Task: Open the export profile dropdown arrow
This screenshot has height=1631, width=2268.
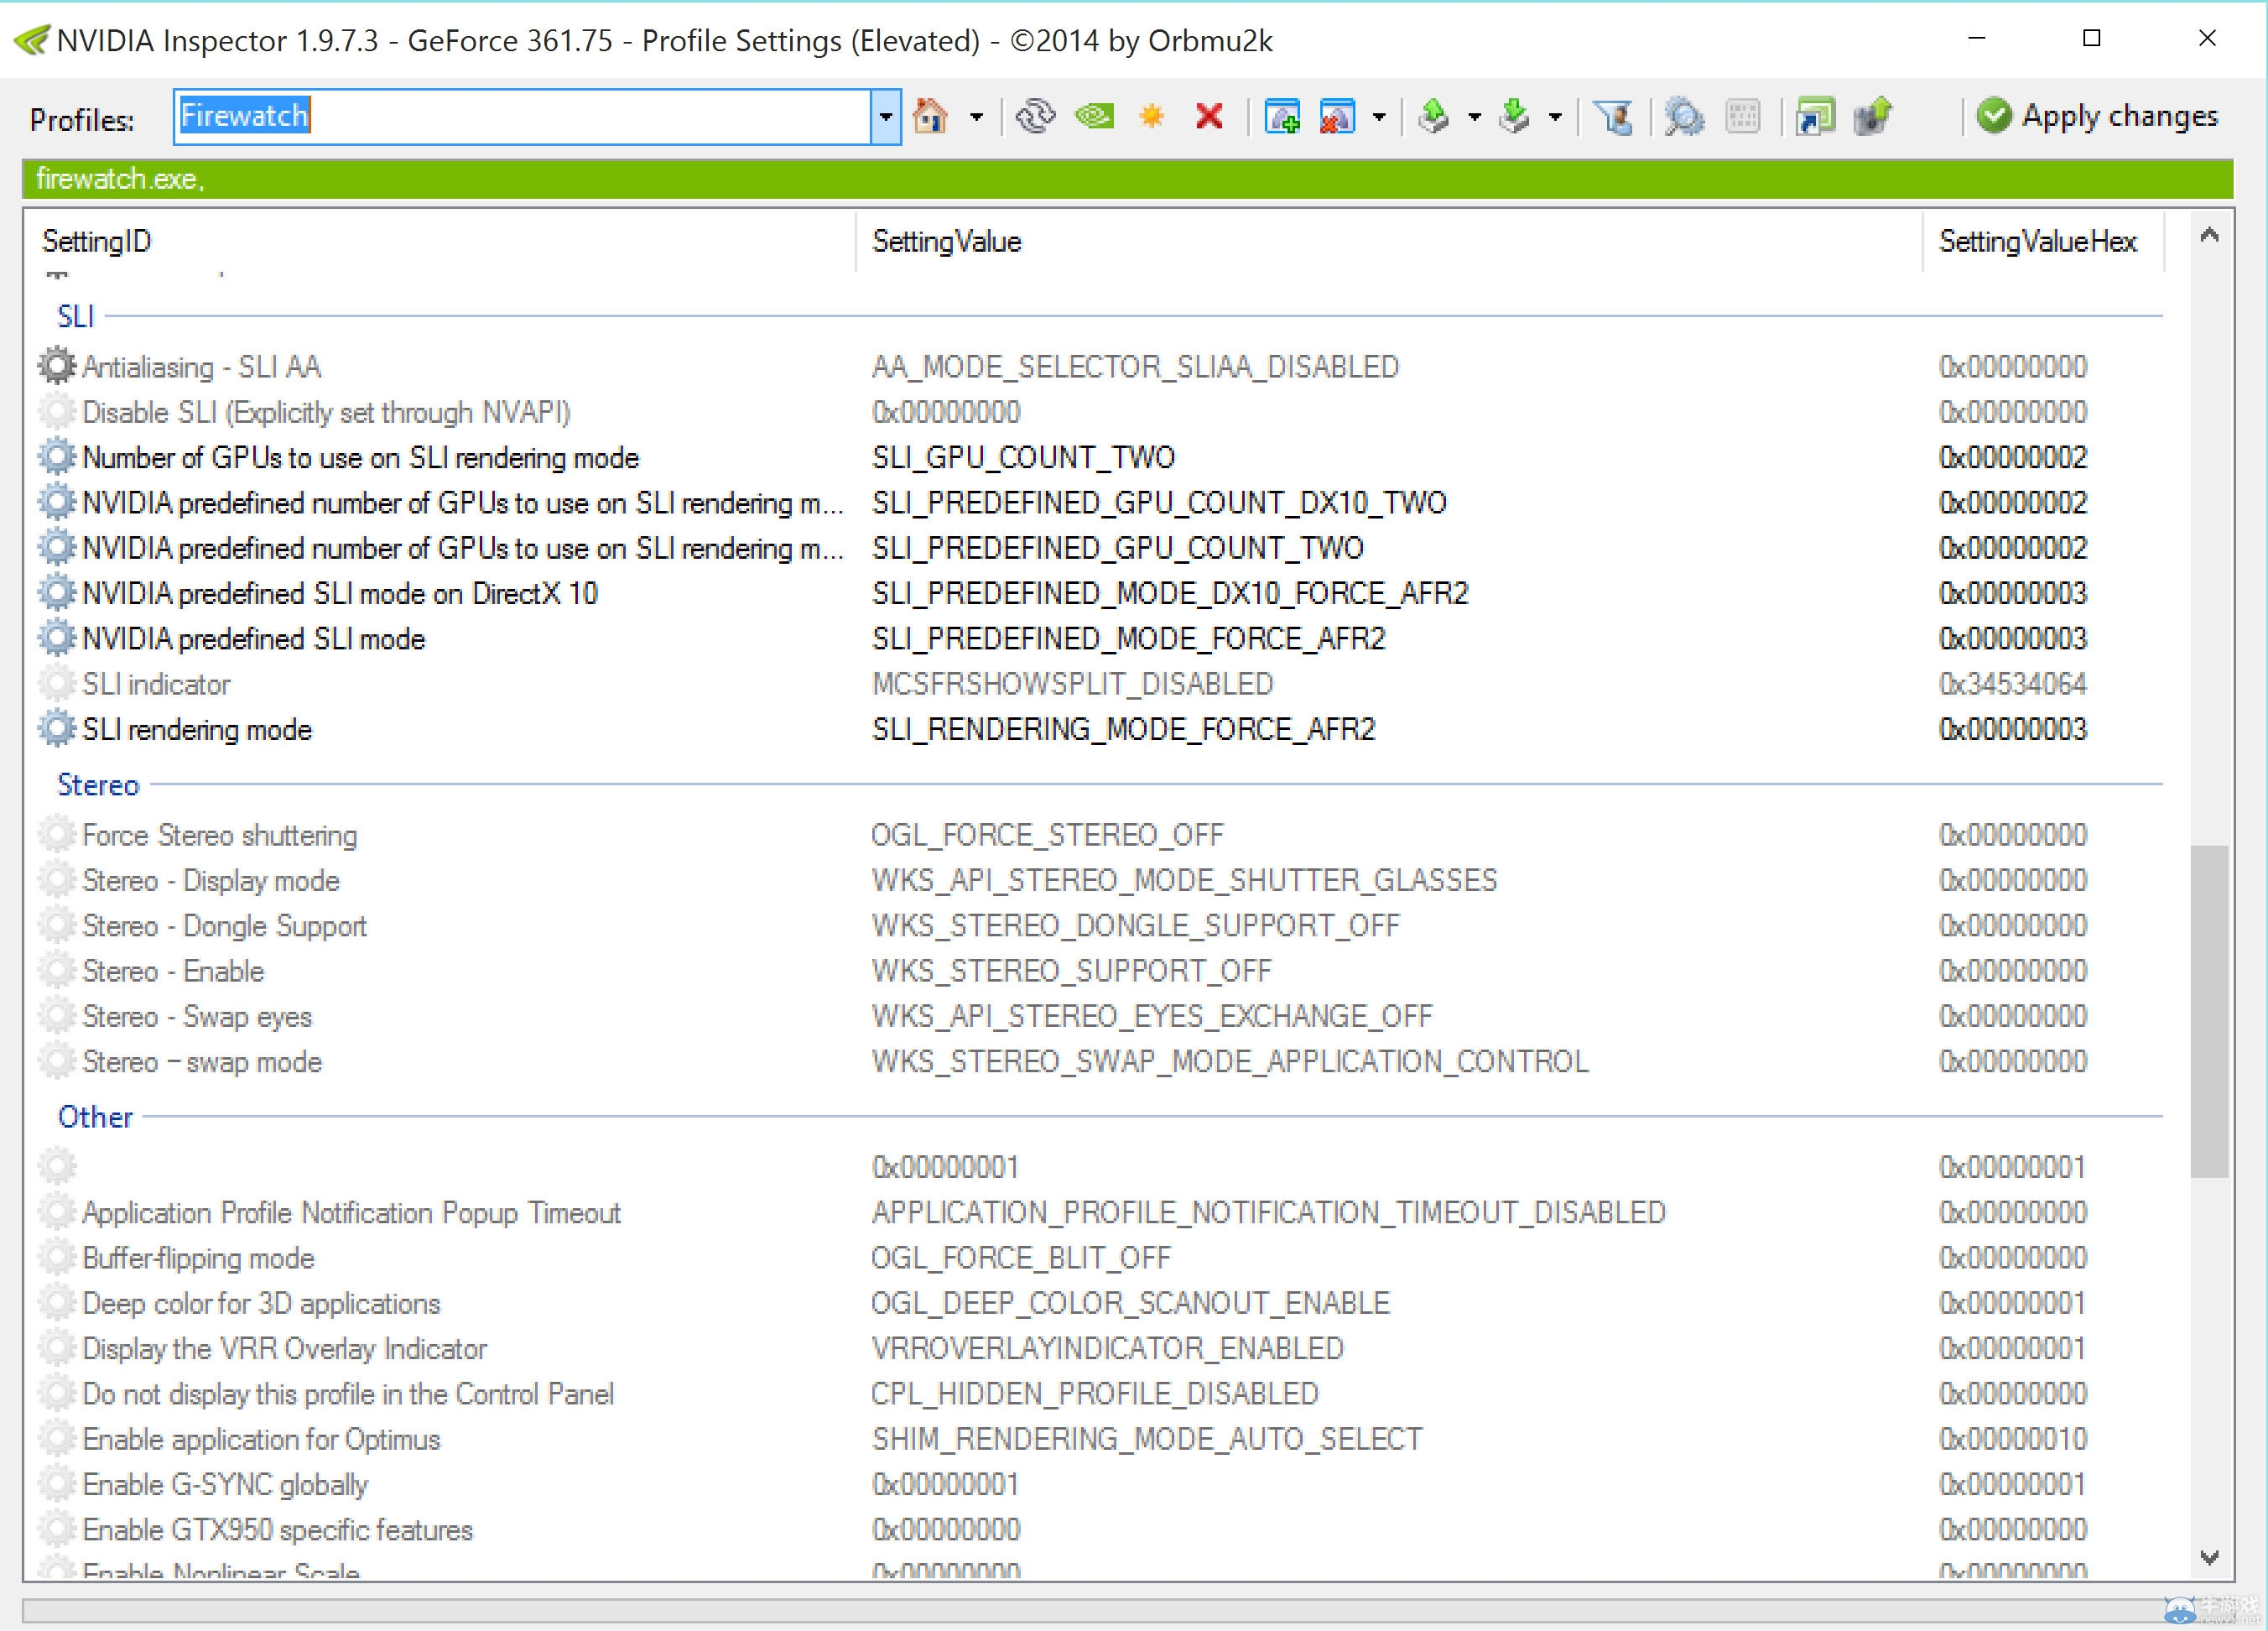Action: [1474, 117]
